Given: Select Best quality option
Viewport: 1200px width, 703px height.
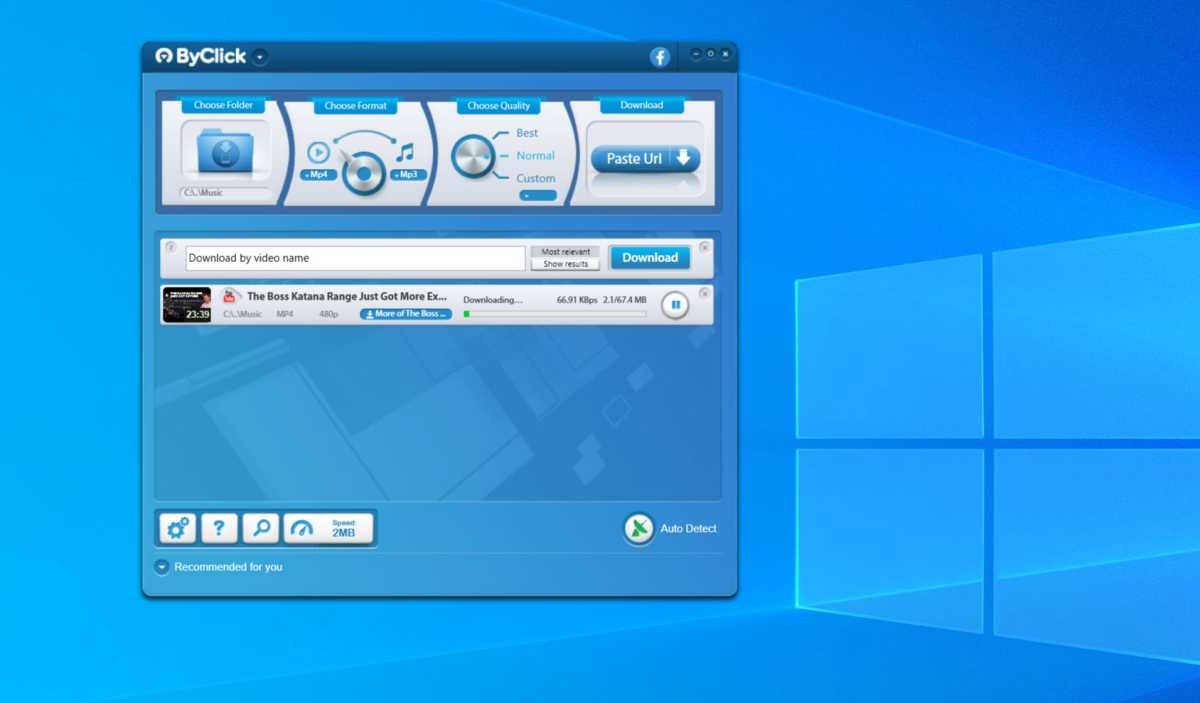Looking at the screenshot, I should point(526,133).
